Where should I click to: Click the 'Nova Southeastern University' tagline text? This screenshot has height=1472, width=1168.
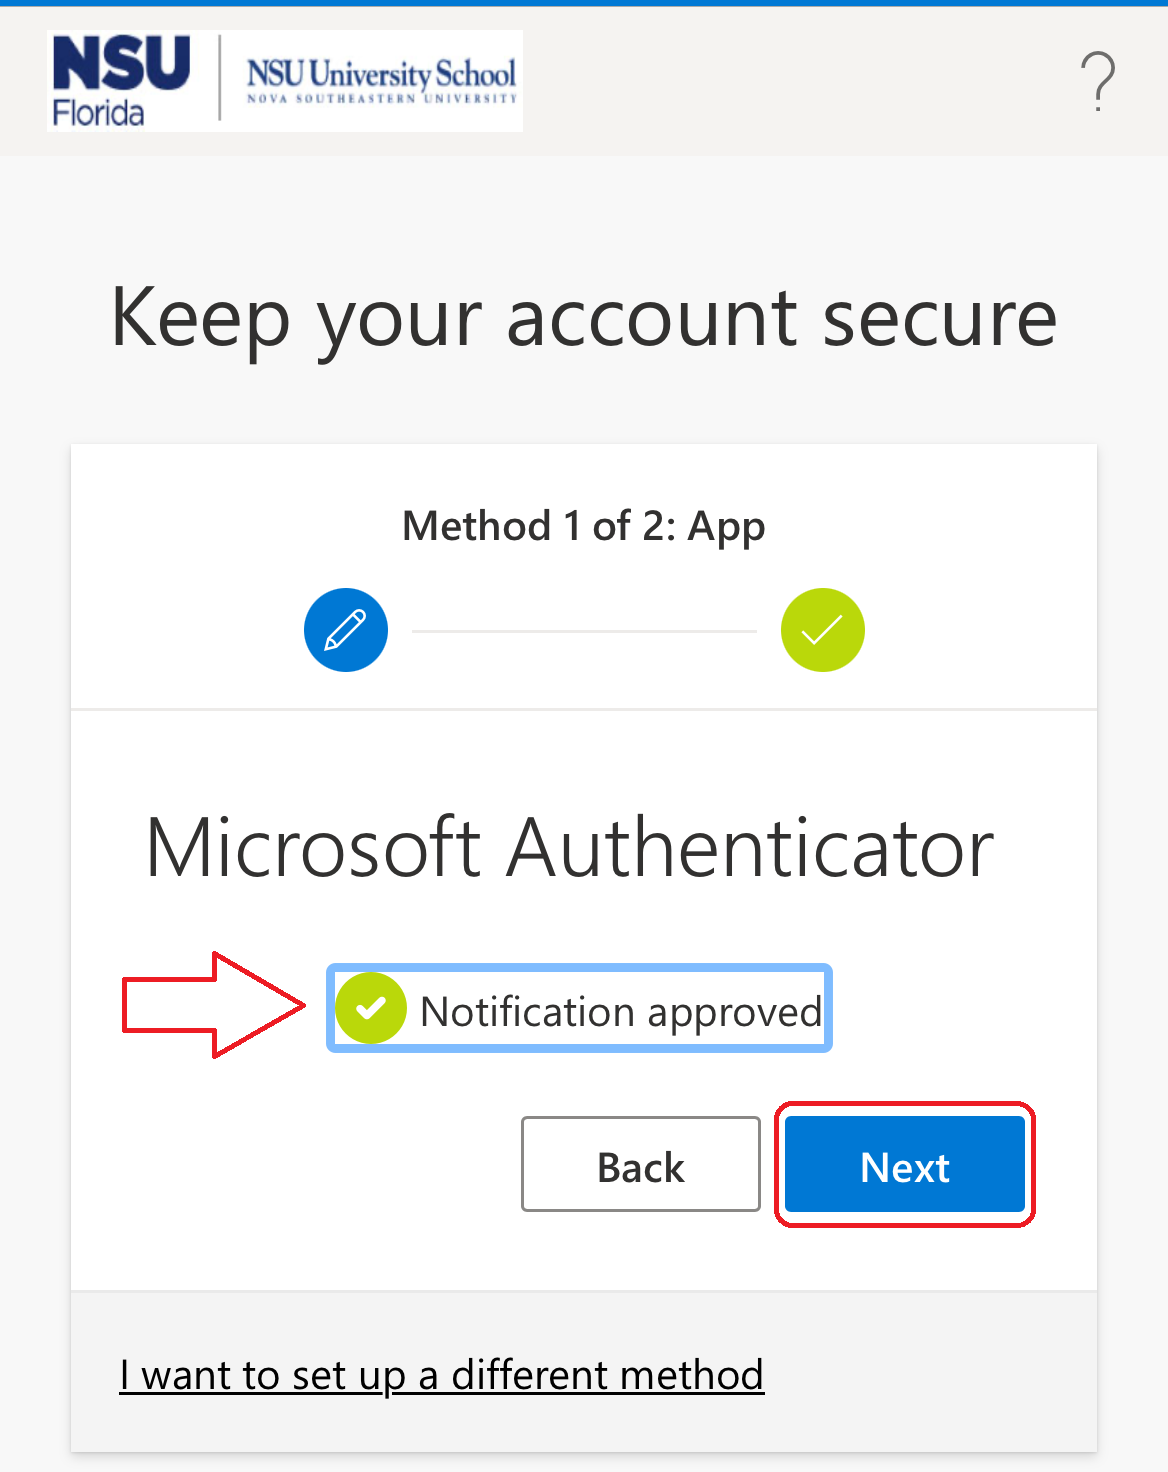[381, 99]
